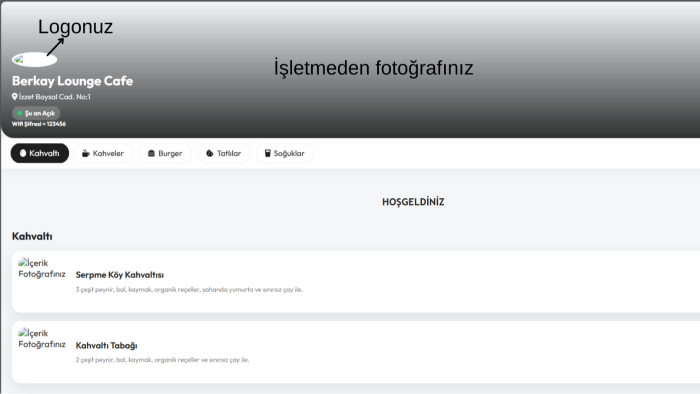The image size is (700, 394).
Task: Open the Serpme Köy Kahvaltısı item
Action: [x=356, y=282]
